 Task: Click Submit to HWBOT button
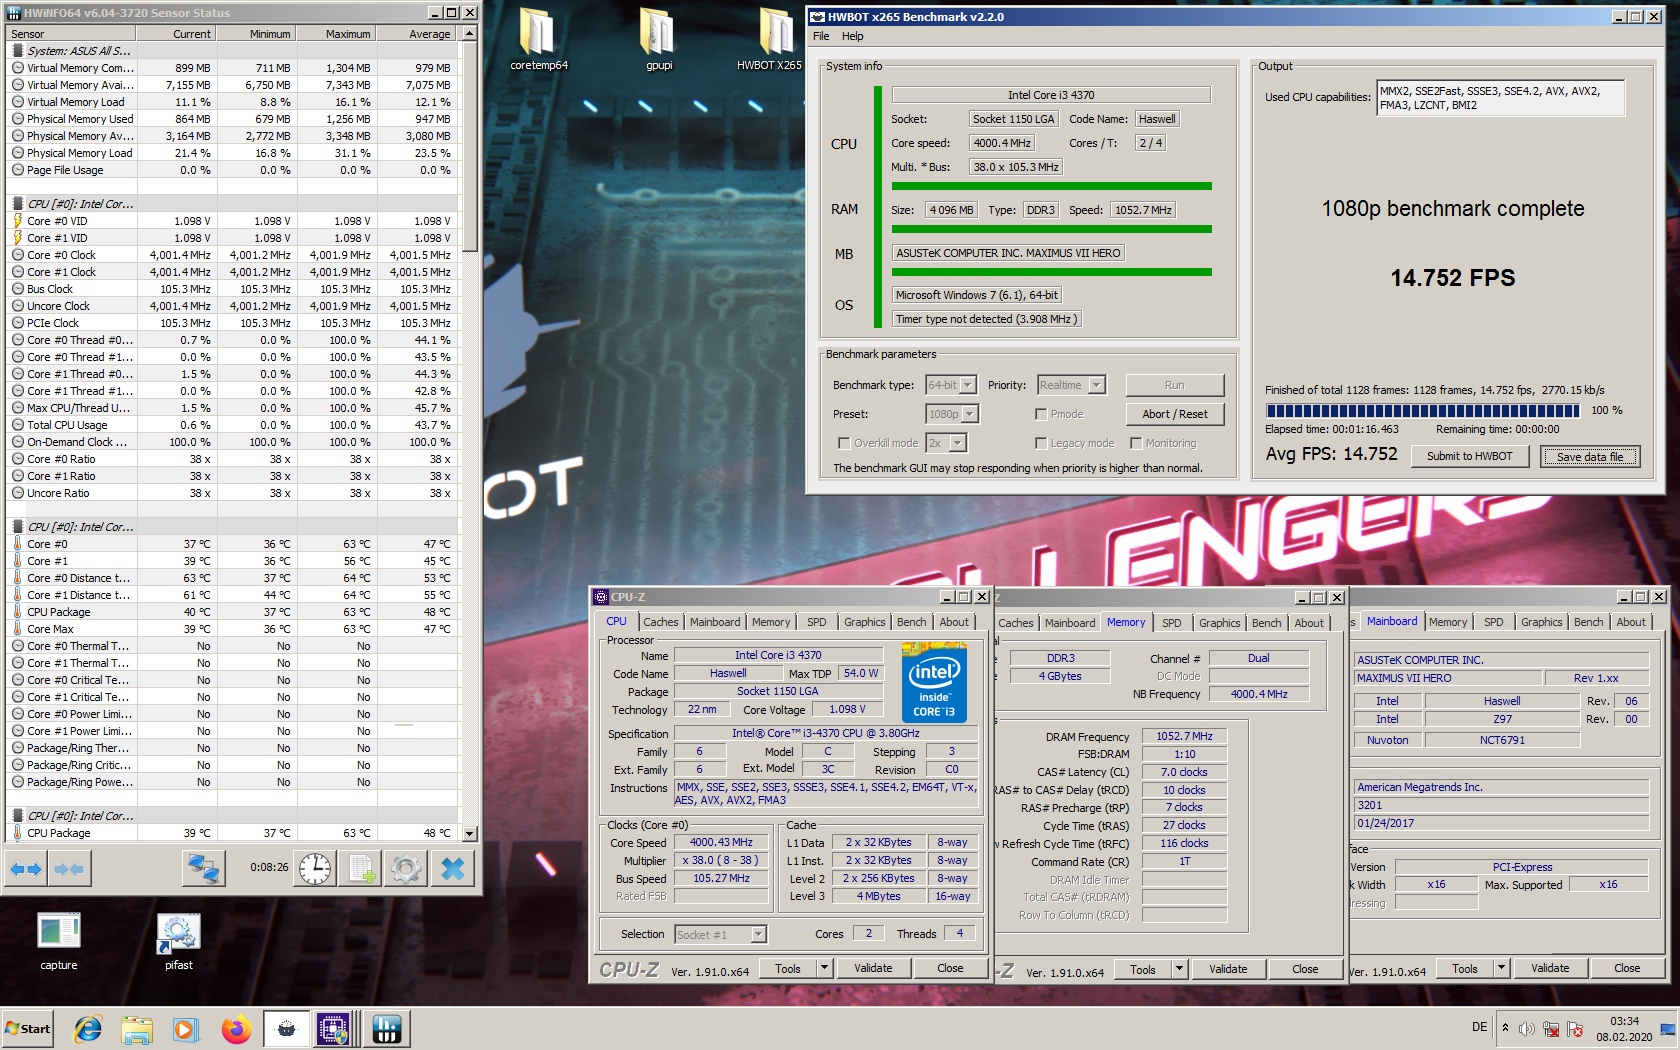coord(1469,456)
